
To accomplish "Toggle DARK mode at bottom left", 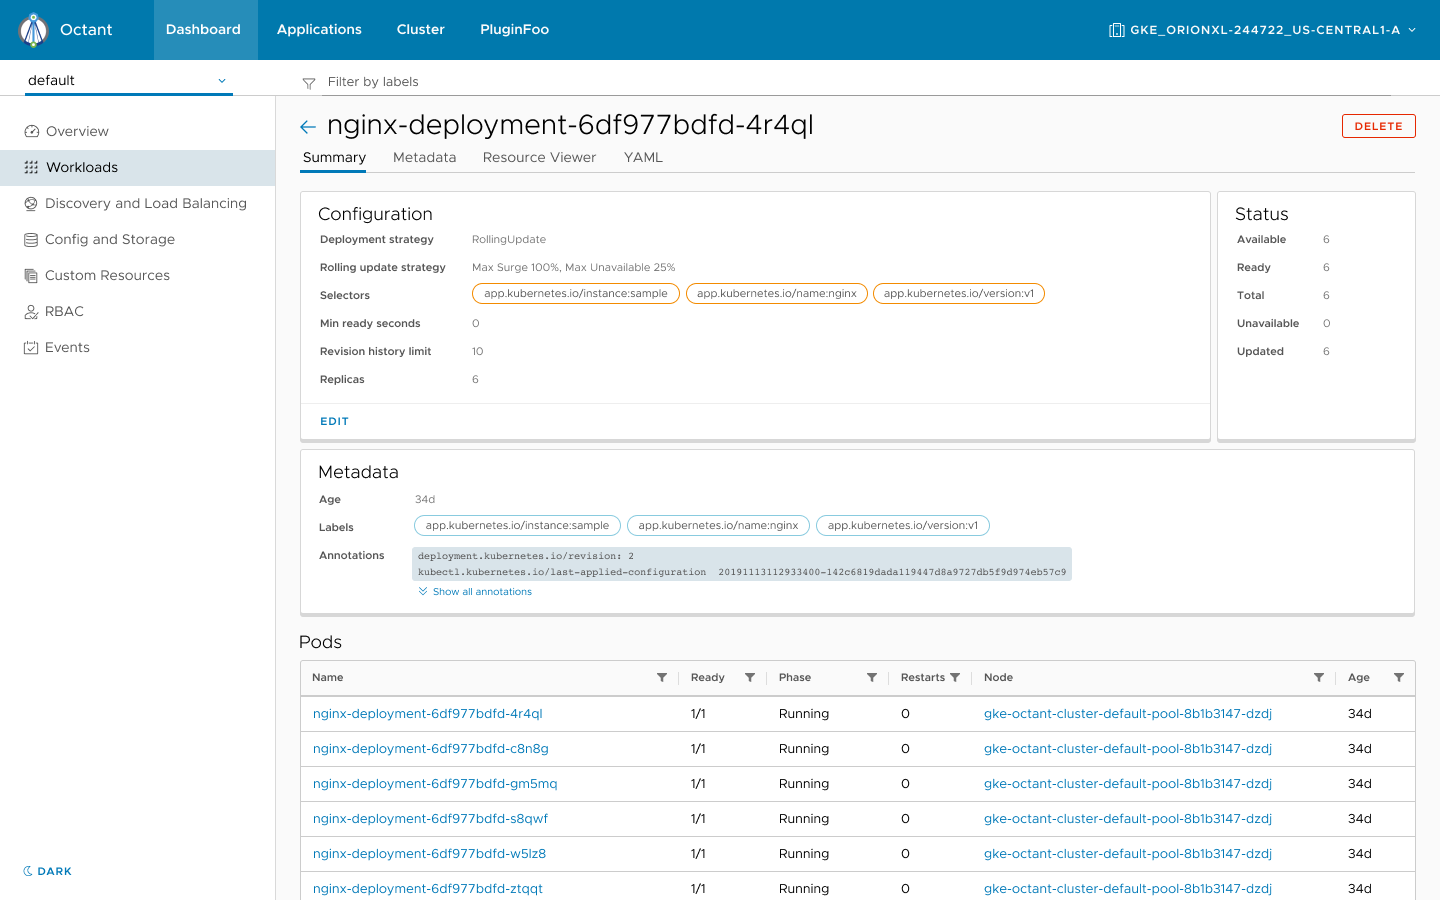I will tap(46, 871).
